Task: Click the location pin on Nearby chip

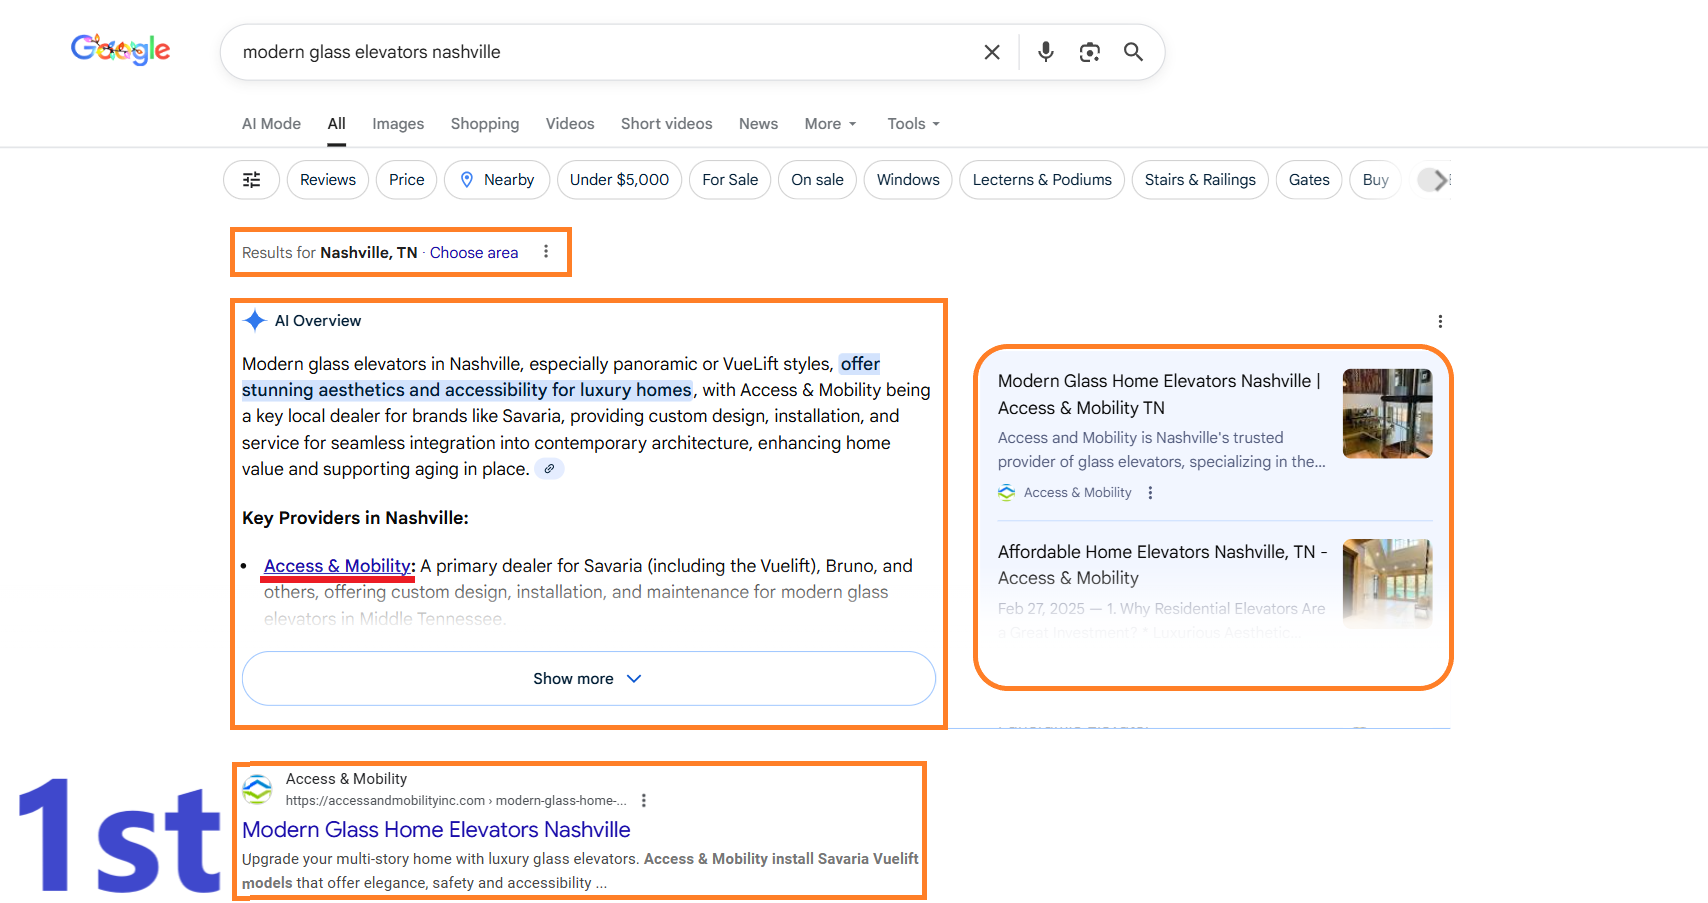Action: point(467,180)
